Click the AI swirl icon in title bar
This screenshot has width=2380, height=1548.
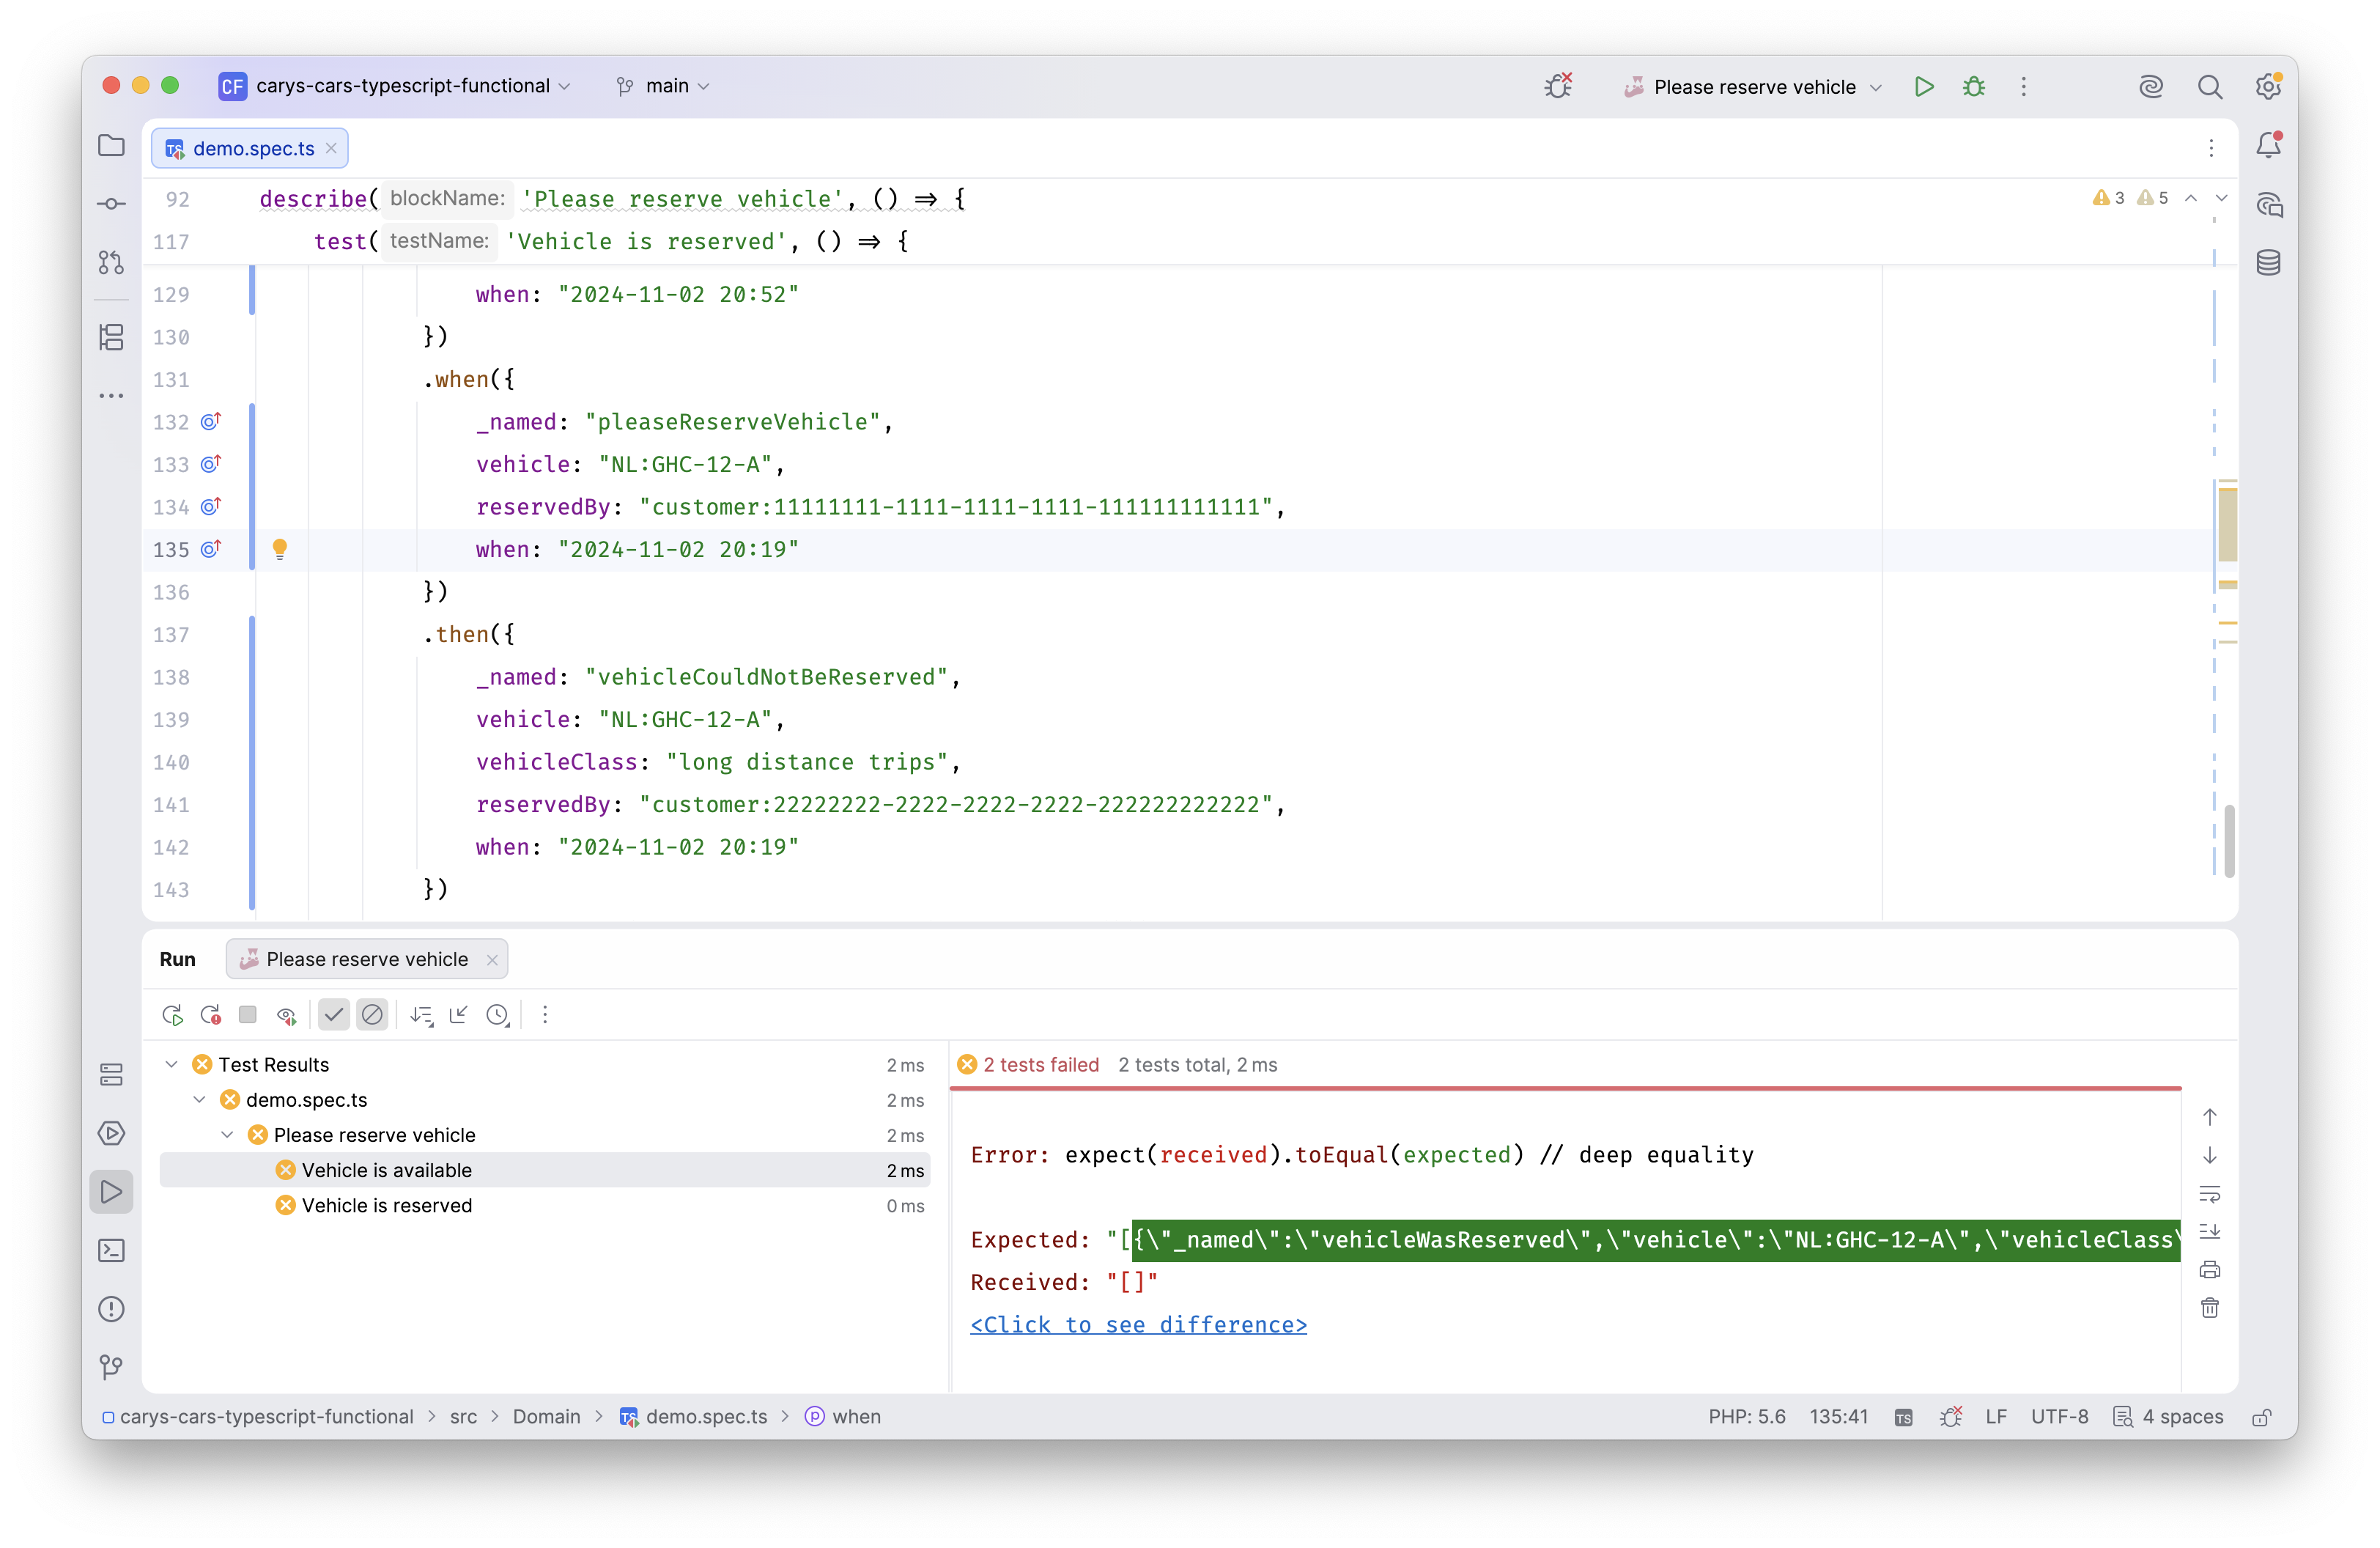tap(2150, 87)
